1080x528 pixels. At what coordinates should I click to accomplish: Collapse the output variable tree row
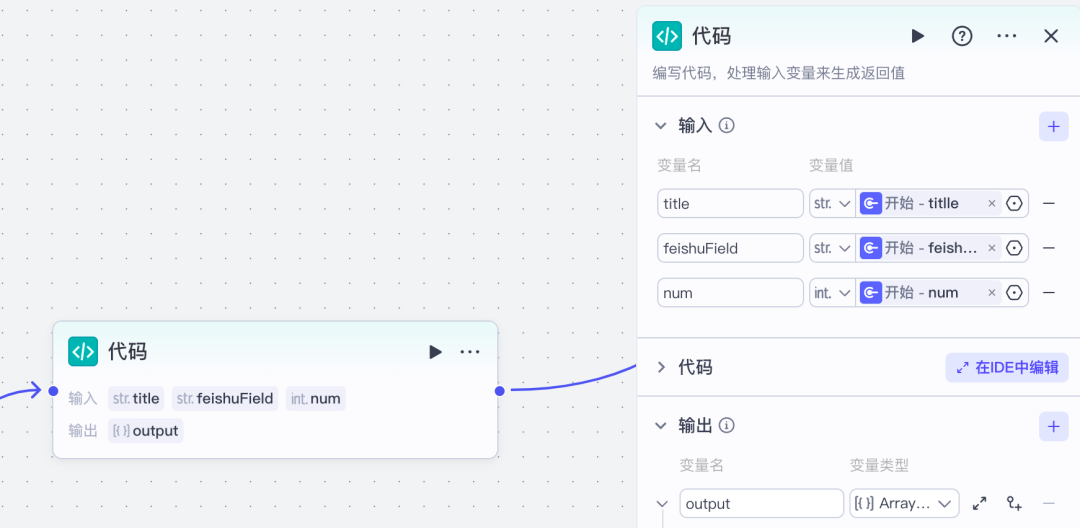tap(662, 504)
